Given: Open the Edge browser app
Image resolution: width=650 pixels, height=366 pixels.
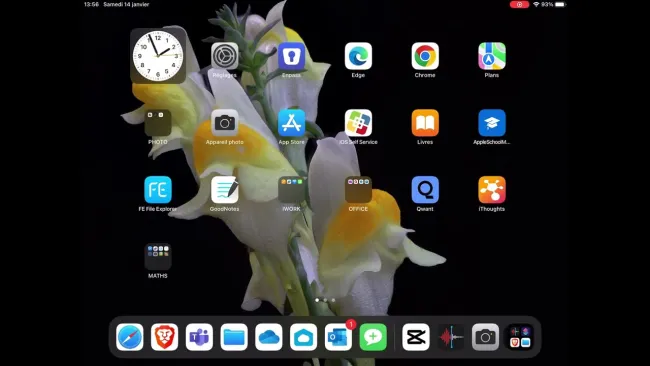Looking at the screenshot, I should tap(358, 56).
